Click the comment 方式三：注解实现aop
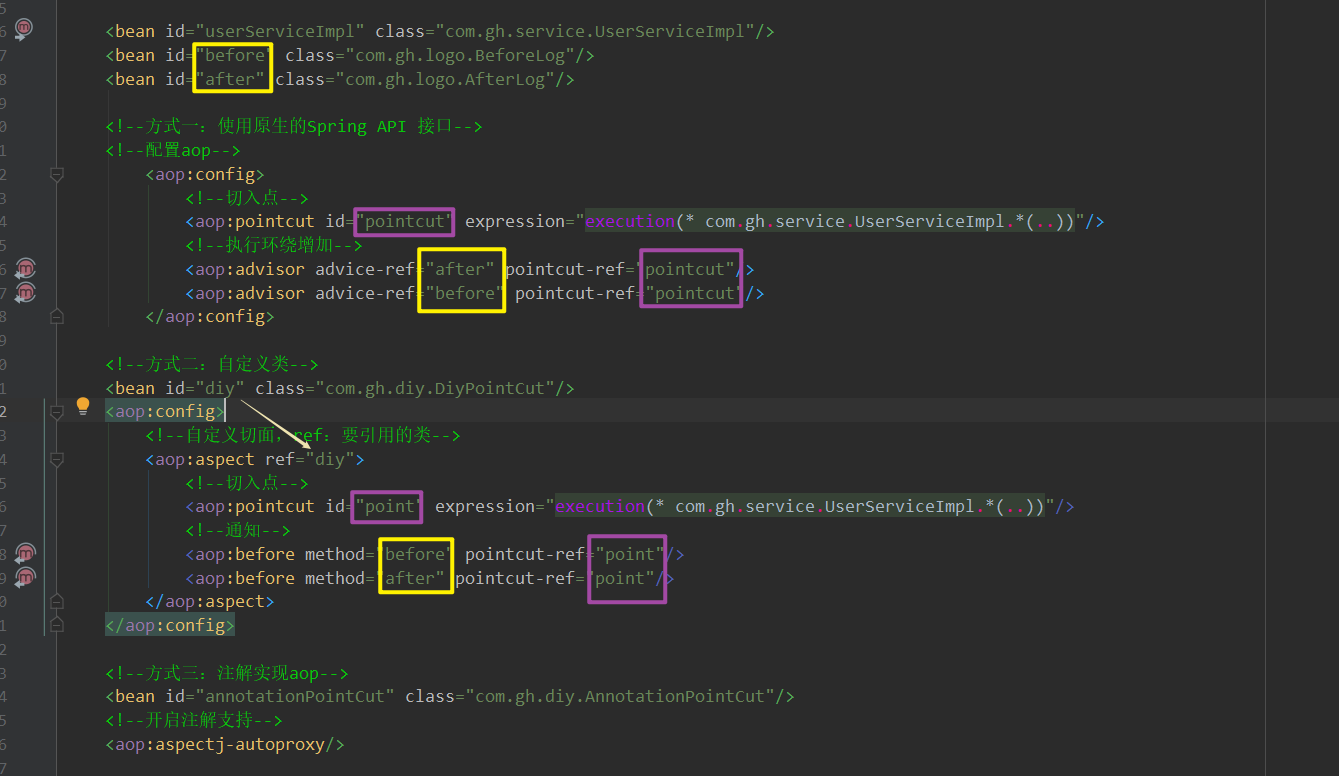Viewport: 1339px width, 776px height. pos(227,673)
